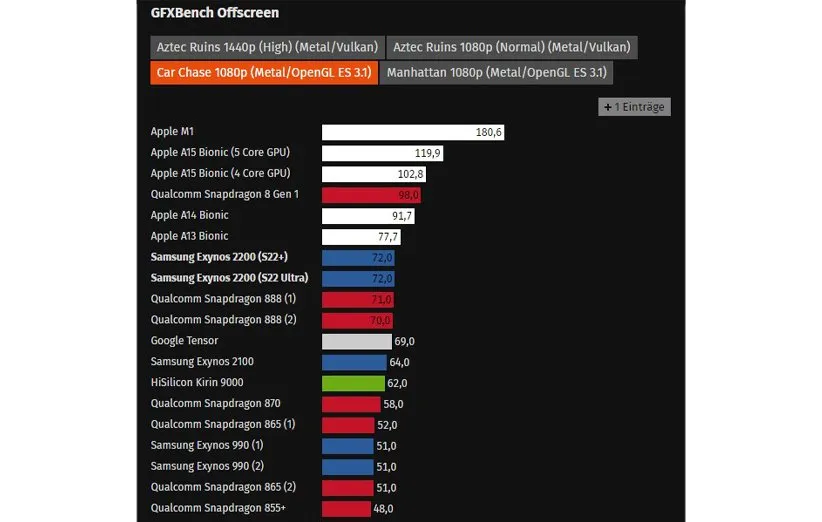Select Aztec Ruins 1080p (Normal) tab
822x522 pixels.
click(x=511, y=47)
